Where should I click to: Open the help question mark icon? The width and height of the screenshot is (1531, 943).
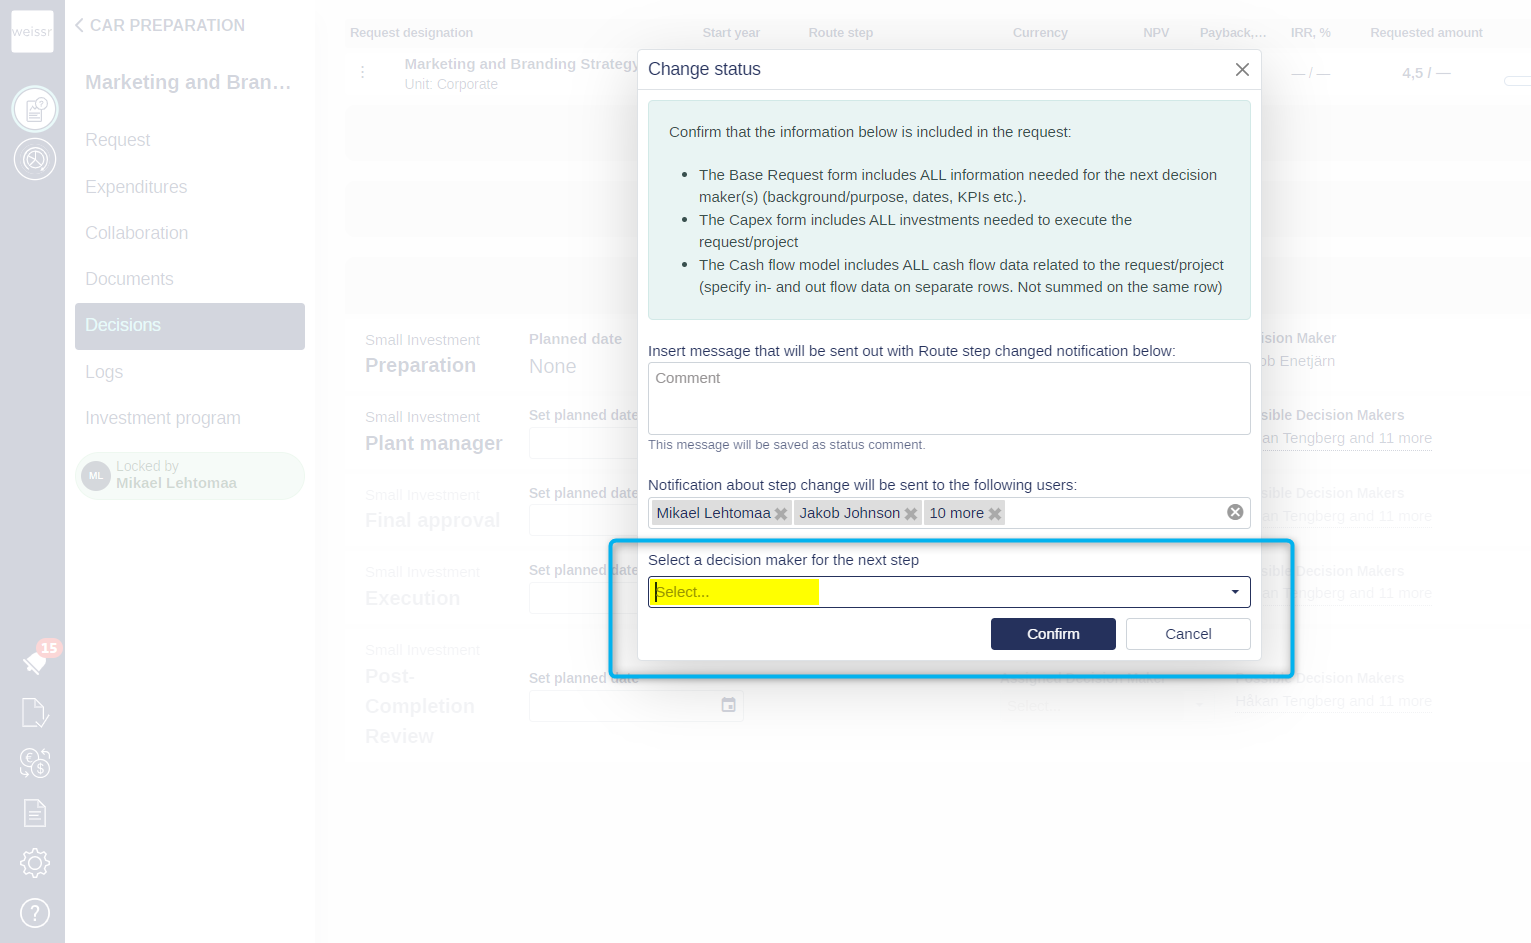click(x=35, y=913)
